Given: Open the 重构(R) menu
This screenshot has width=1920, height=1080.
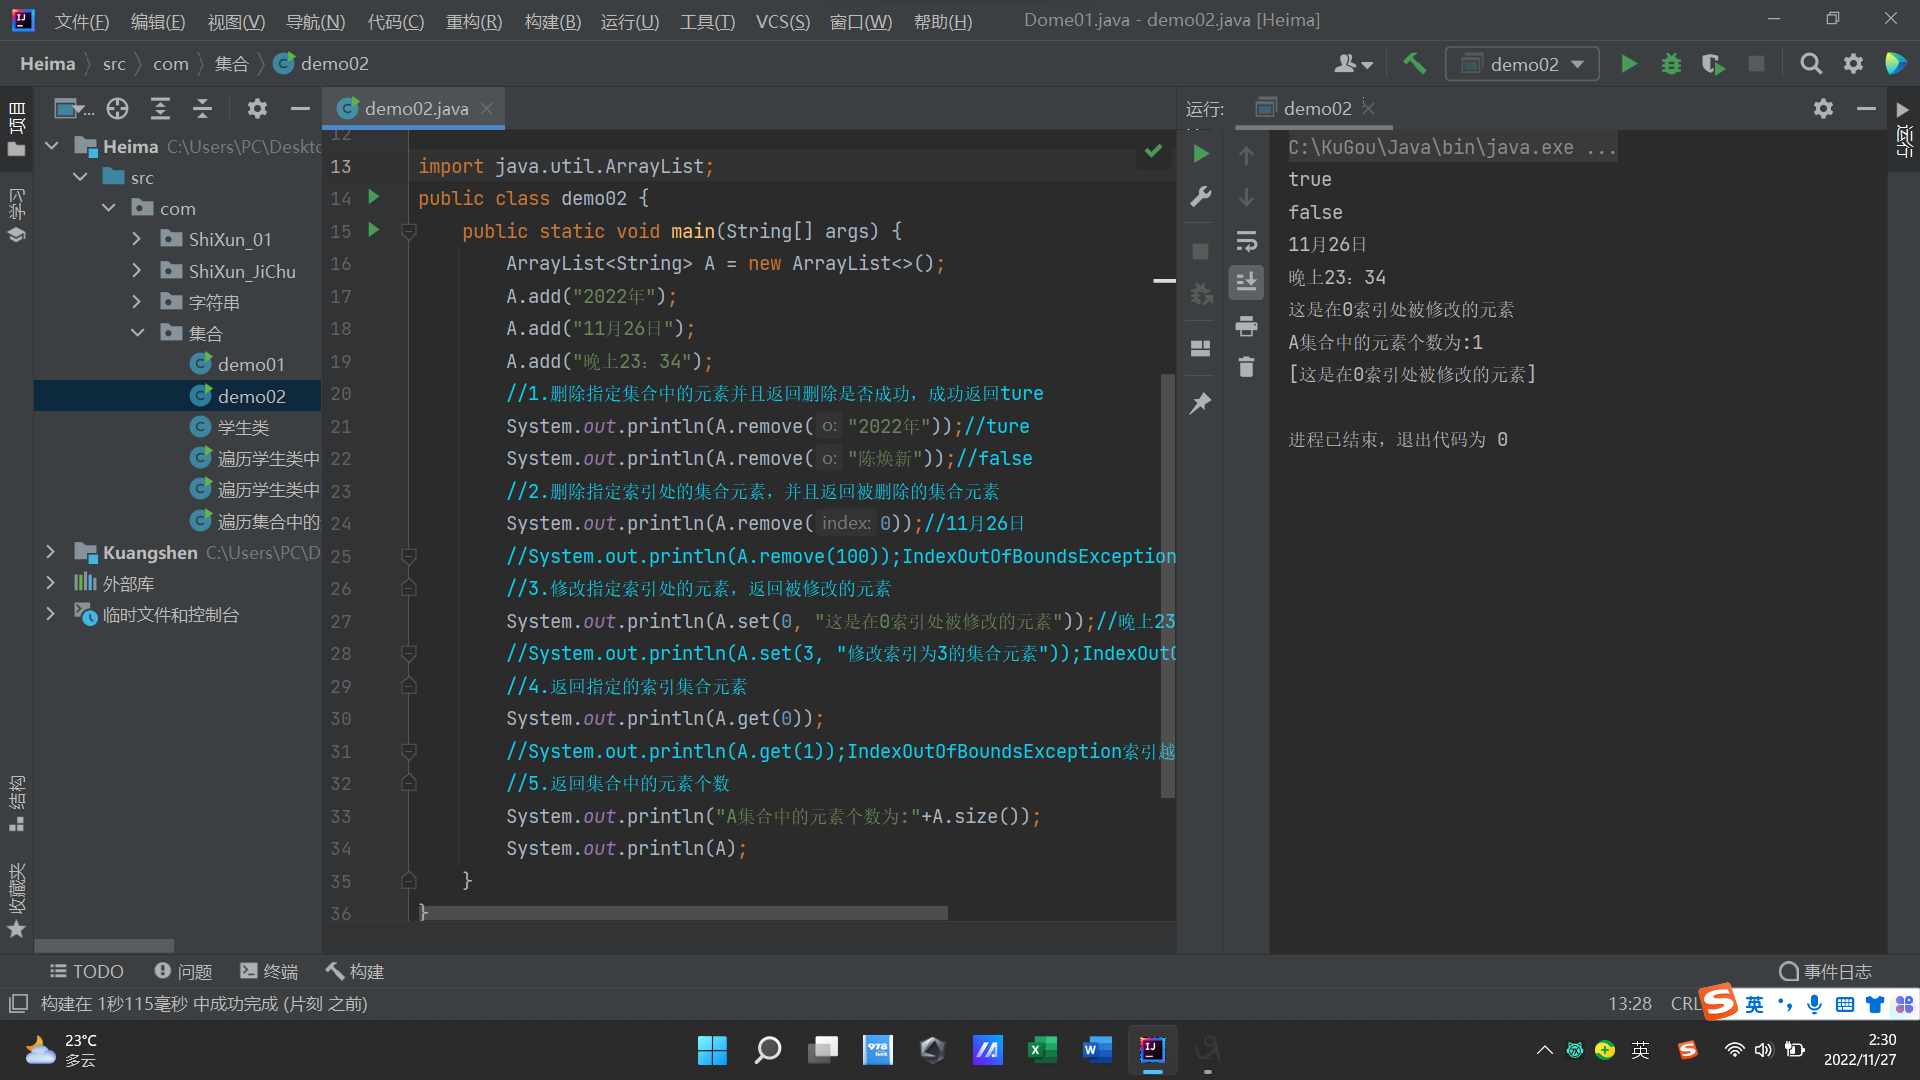Looking at the screenshot, I should coord(473,21).
